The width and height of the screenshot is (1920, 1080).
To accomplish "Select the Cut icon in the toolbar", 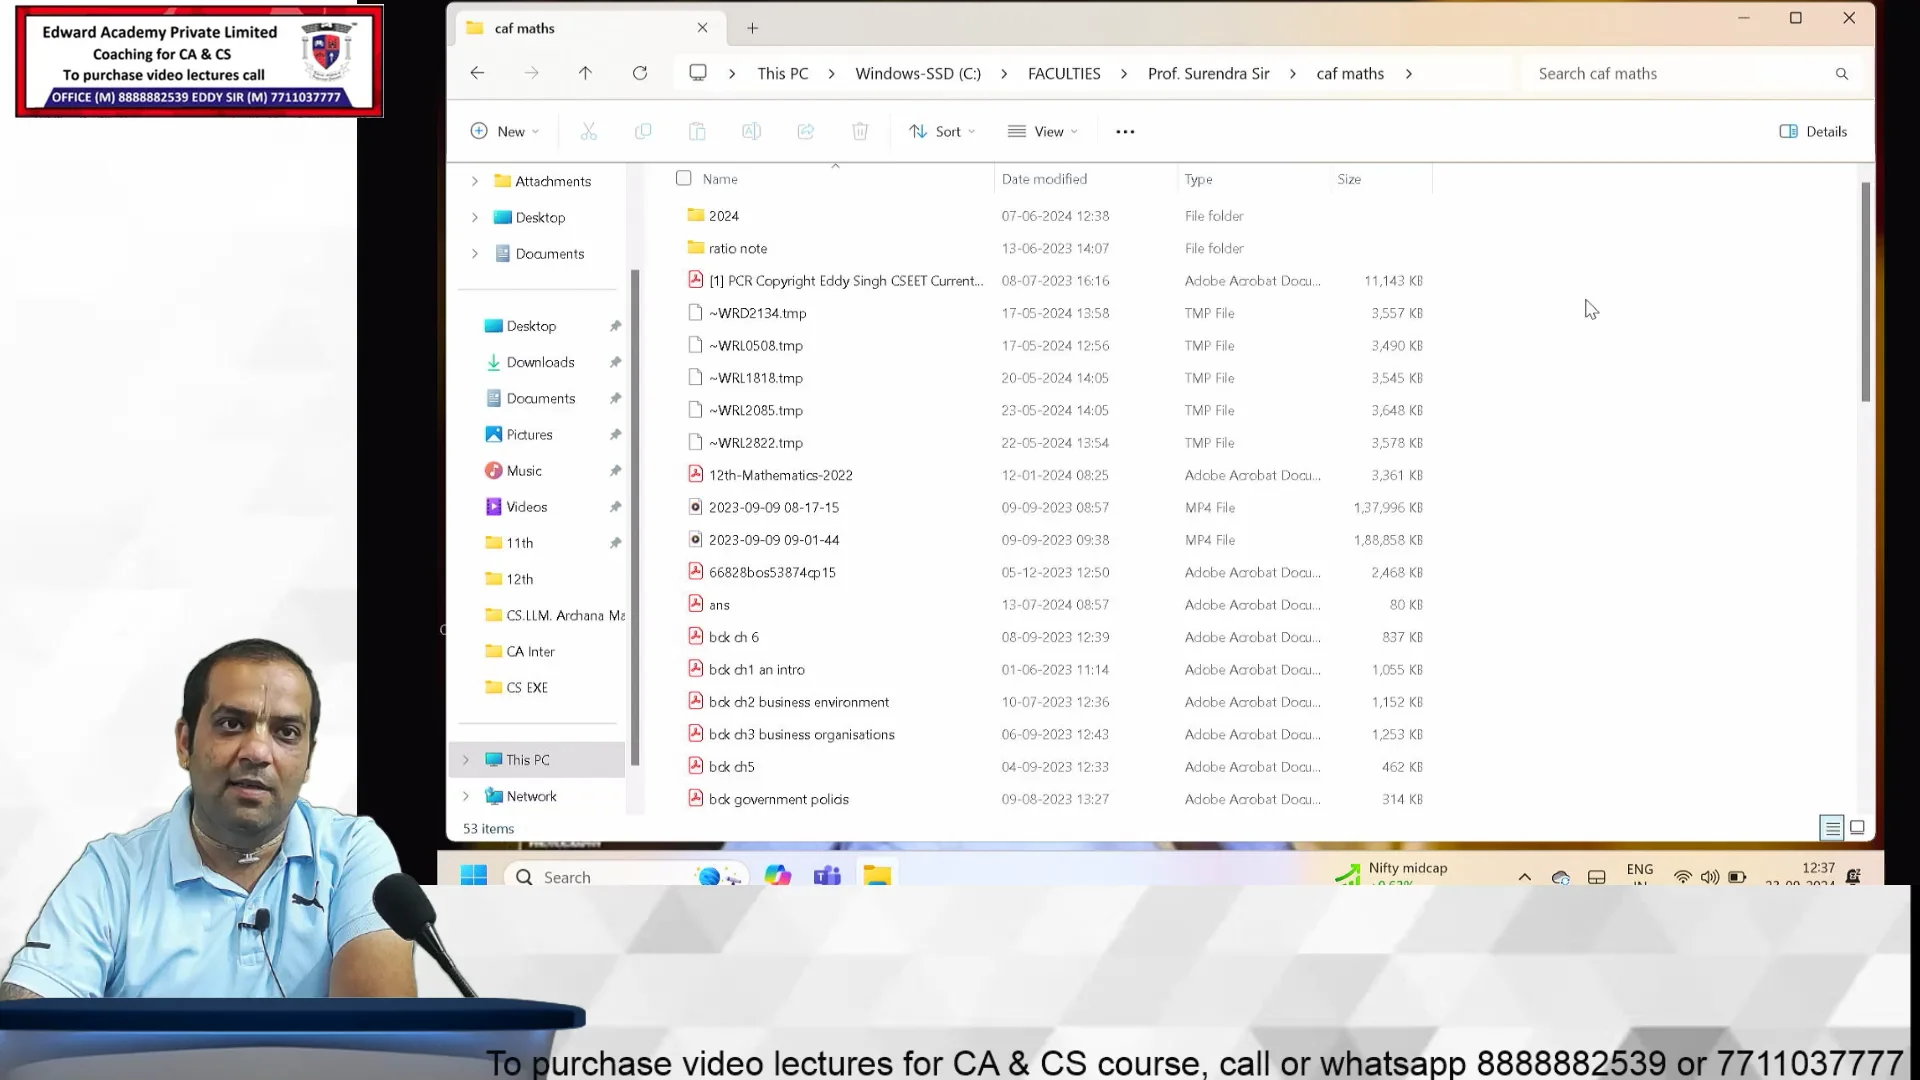I will [589, 131].
